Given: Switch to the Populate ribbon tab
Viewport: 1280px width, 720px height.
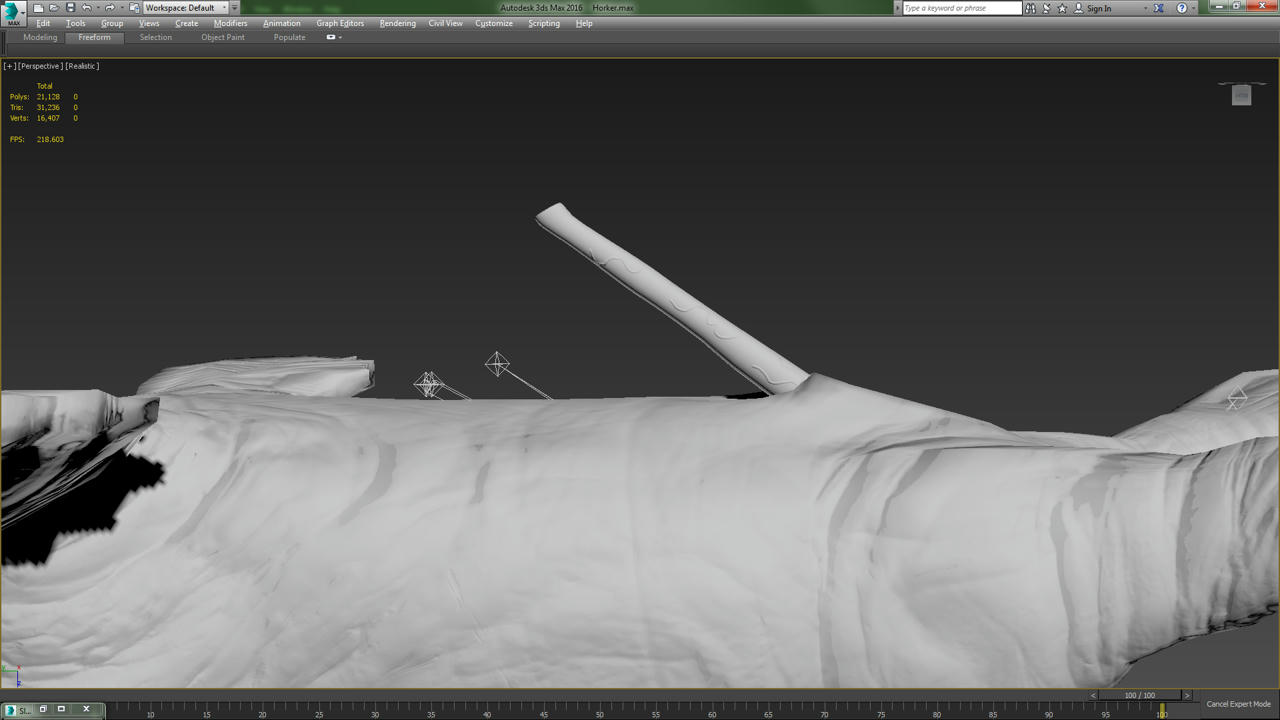Looking at the screenshot, I should [x=290, y=37].
